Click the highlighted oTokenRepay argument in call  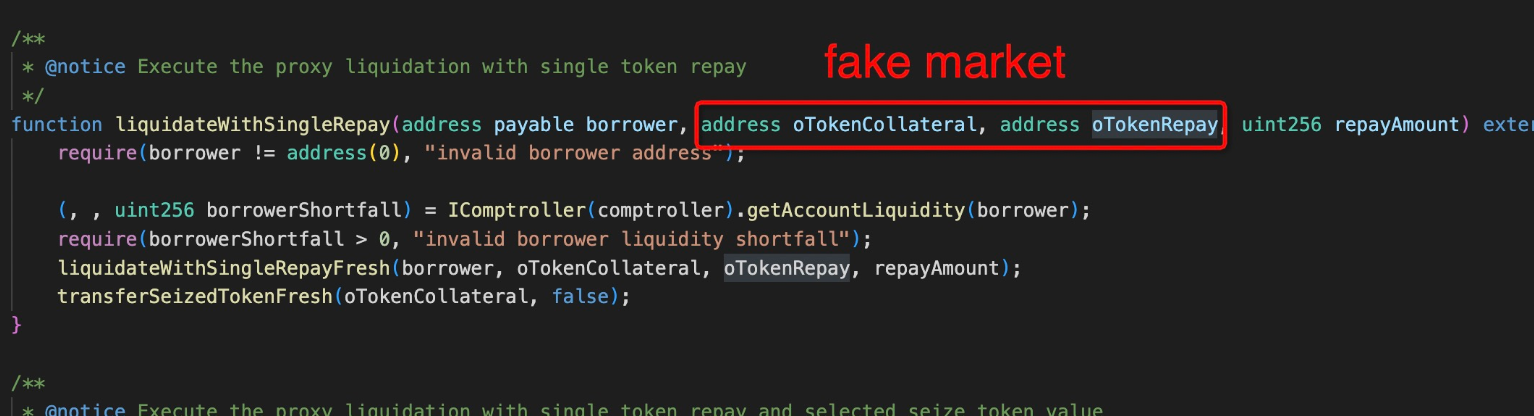787,269
